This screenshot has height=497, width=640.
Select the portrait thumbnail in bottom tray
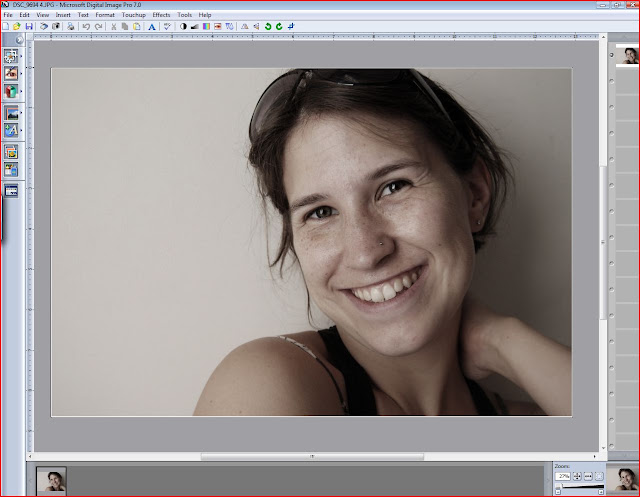(51, 481)
